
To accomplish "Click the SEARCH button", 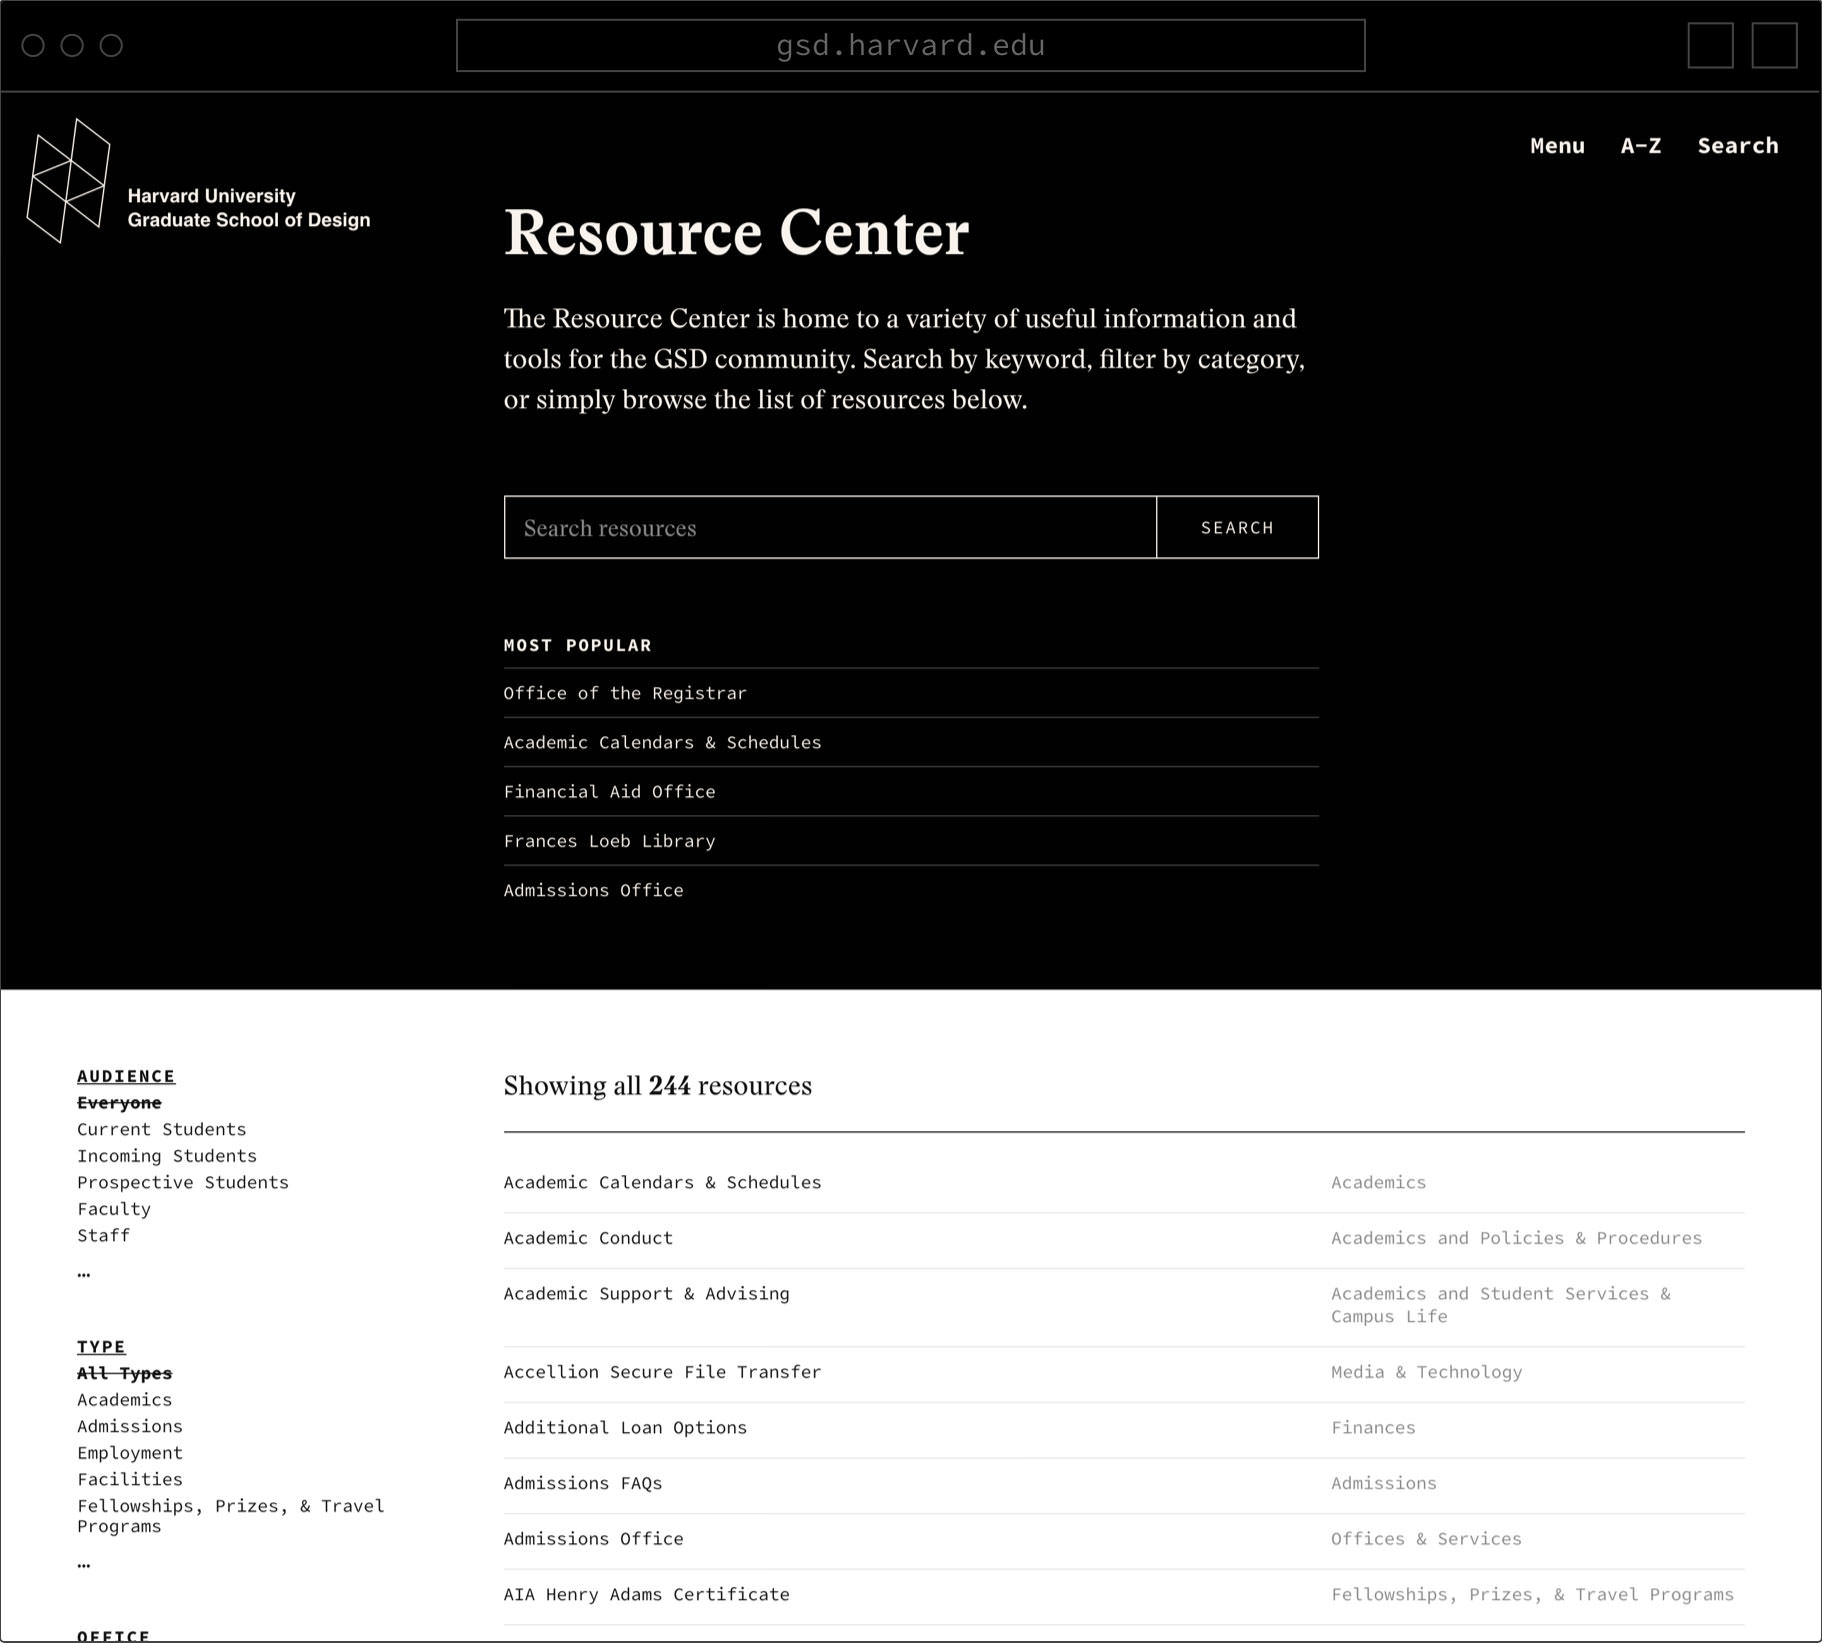I will click(1237, 527).
